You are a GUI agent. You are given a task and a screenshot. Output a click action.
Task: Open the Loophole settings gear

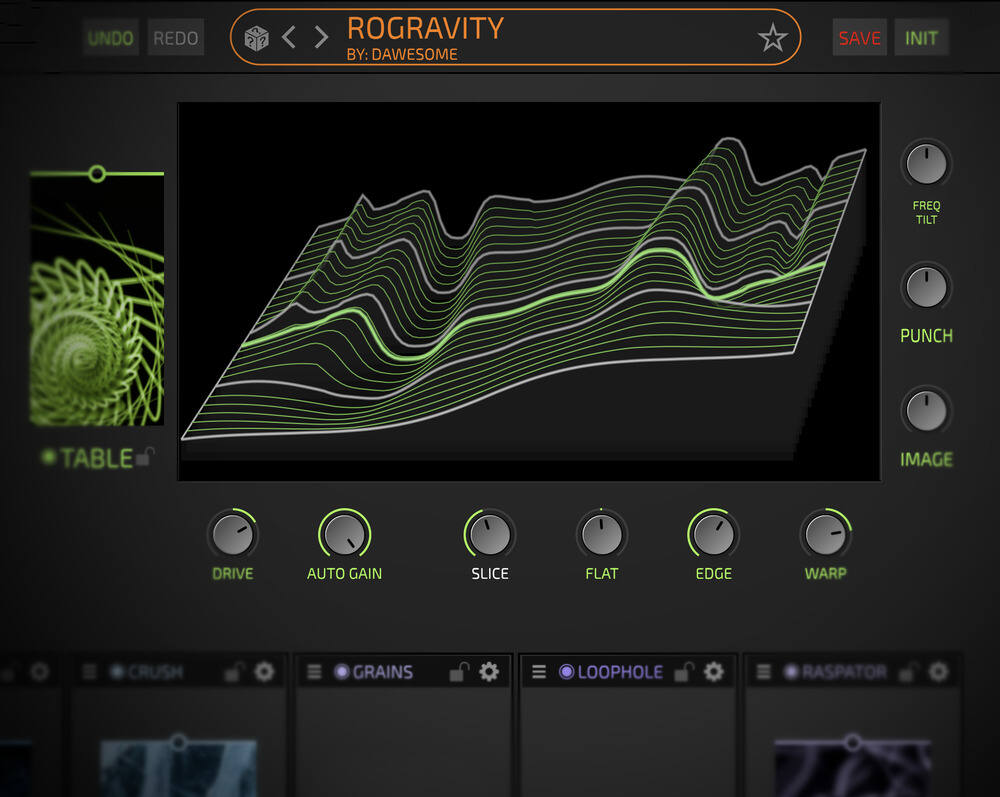(713, 672)
